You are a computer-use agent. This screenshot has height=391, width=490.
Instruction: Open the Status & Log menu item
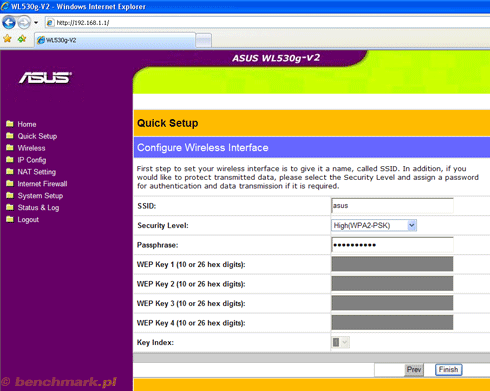pyautogui.click(x=38, y=208)
